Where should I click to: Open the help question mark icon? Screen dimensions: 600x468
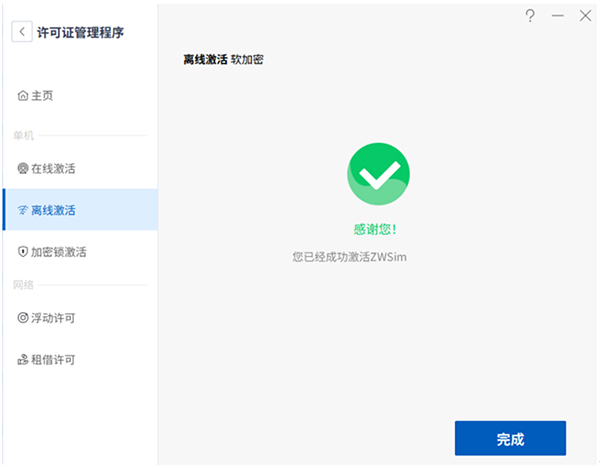[530, 16]
